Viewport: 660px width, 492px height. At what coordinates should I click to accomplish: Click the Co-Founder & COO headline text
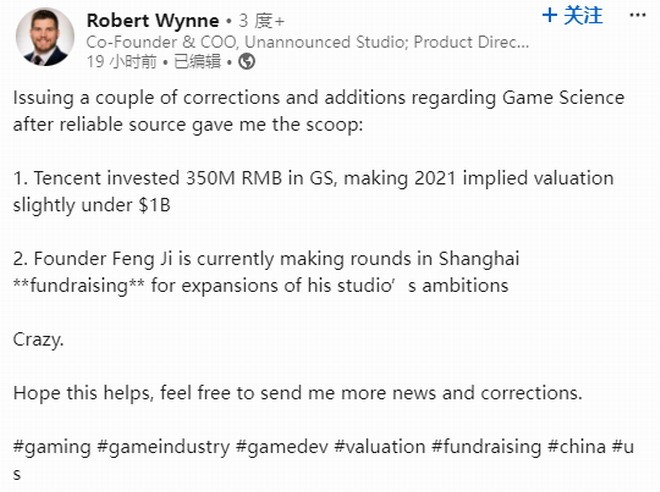308,42
